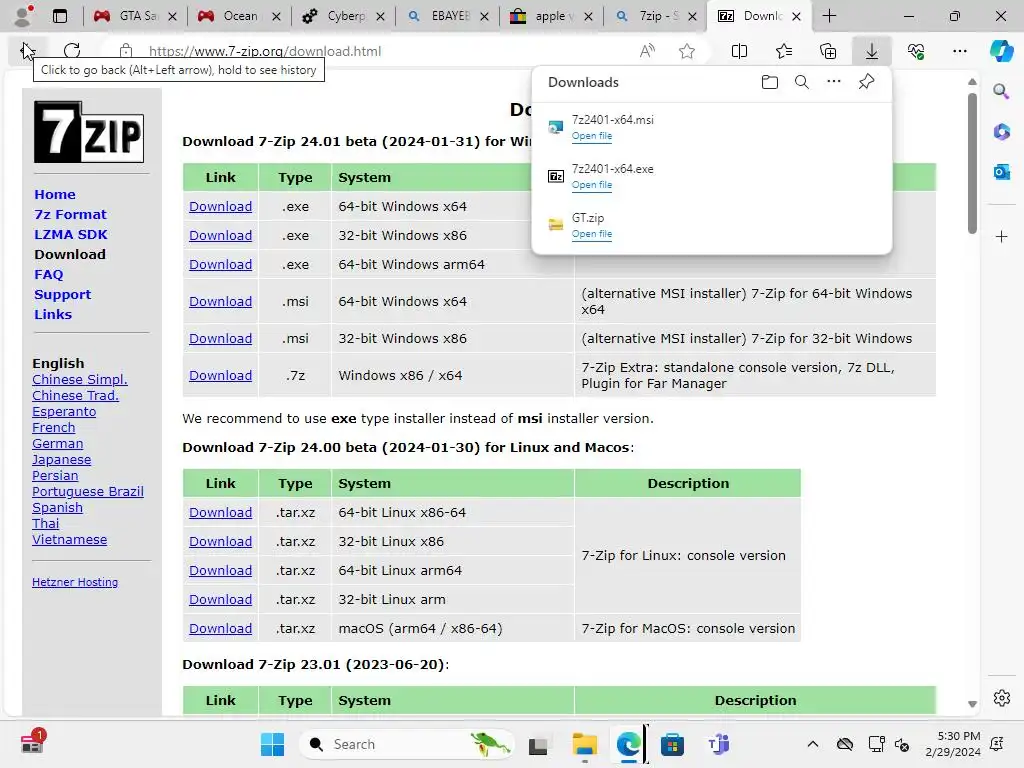Open Microsoft 365 sidebar icon
Viewport: 1024px width, 768px height.
click(1001, 132)
